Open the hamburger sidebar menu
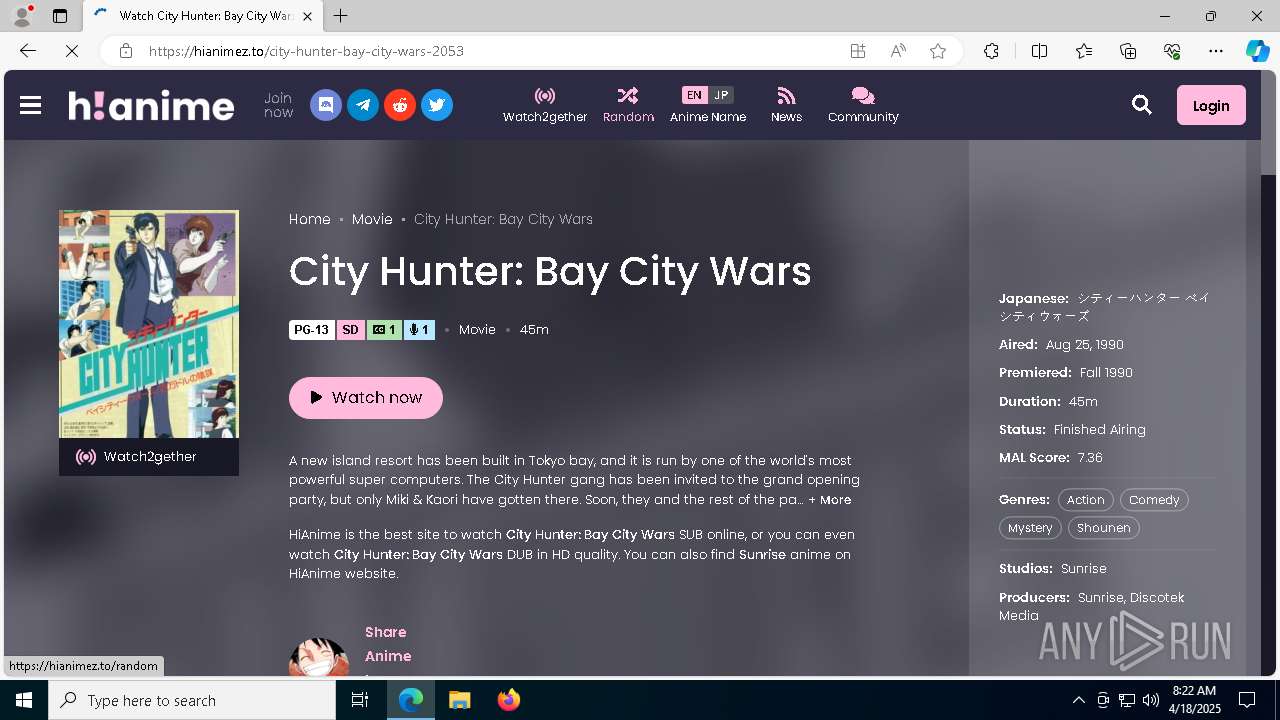 click(30, 105)
